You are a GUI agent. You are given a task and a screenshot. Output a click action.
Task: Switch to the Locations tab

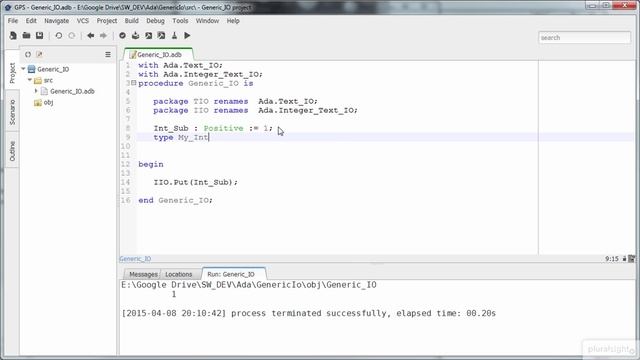click(x=179, y=274)
